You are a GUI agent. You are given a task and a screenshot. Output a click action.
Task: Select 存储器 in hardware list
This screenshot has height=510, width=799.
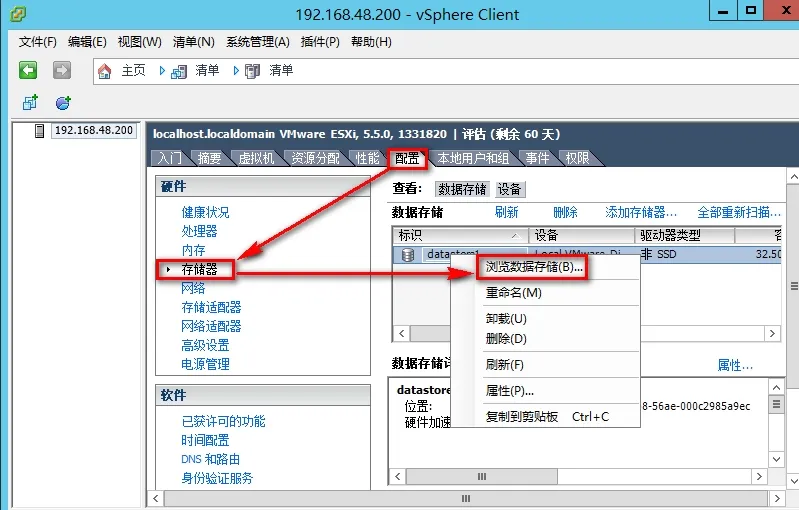199,269
